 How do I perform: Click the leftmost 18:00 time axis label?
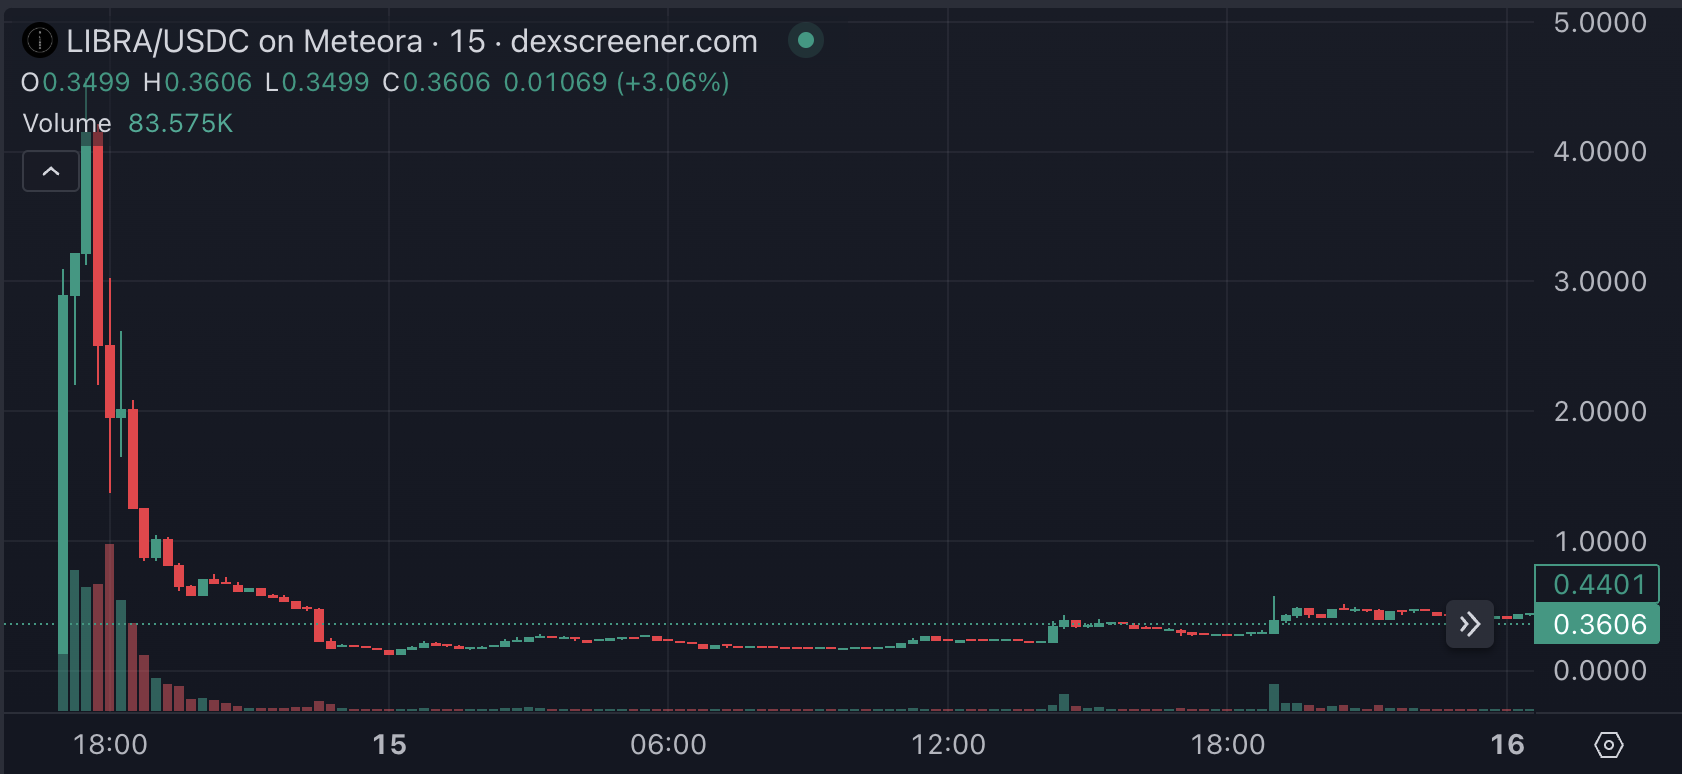click(x=110, y=745)
